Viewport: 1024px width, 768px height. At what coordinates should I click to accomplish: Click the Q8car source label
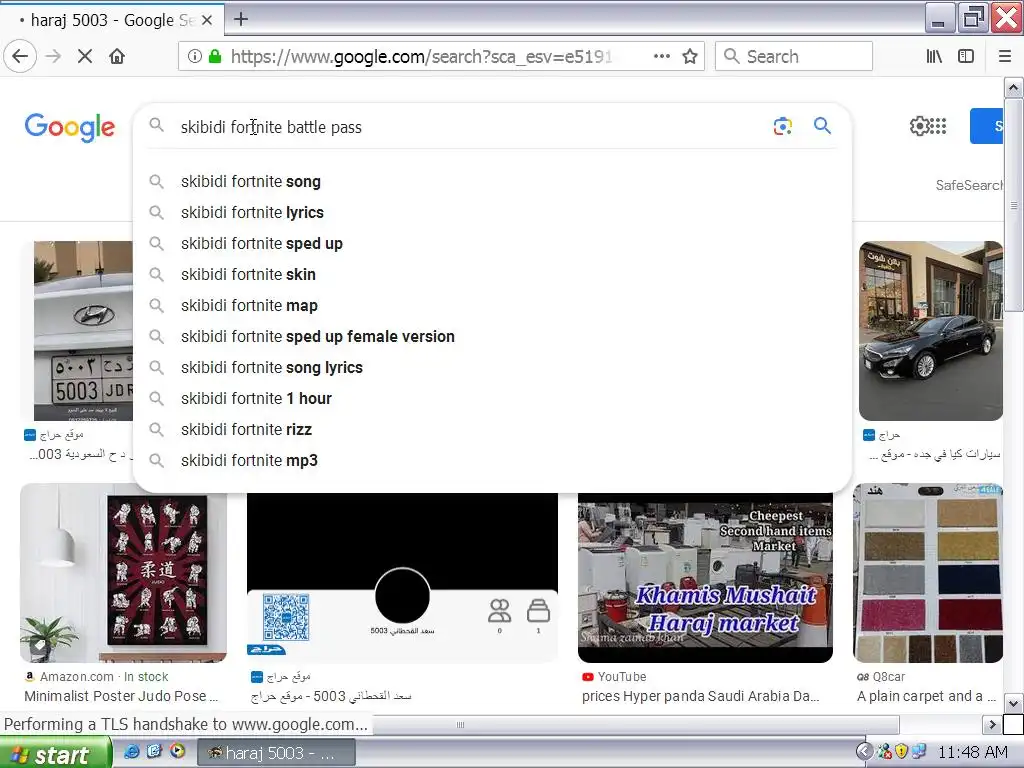(x=889, y=677)
